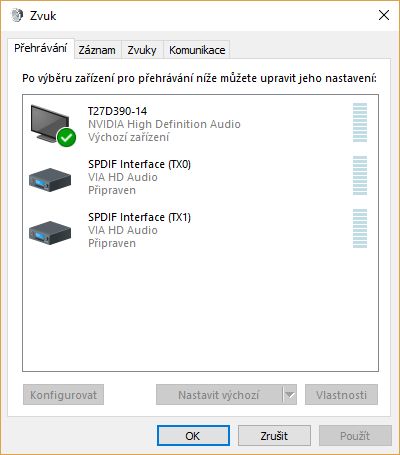The image size is (400, 455).
Task: Click the level meter beside SPDIF Interface (TX0)
Action: (360, 175)
